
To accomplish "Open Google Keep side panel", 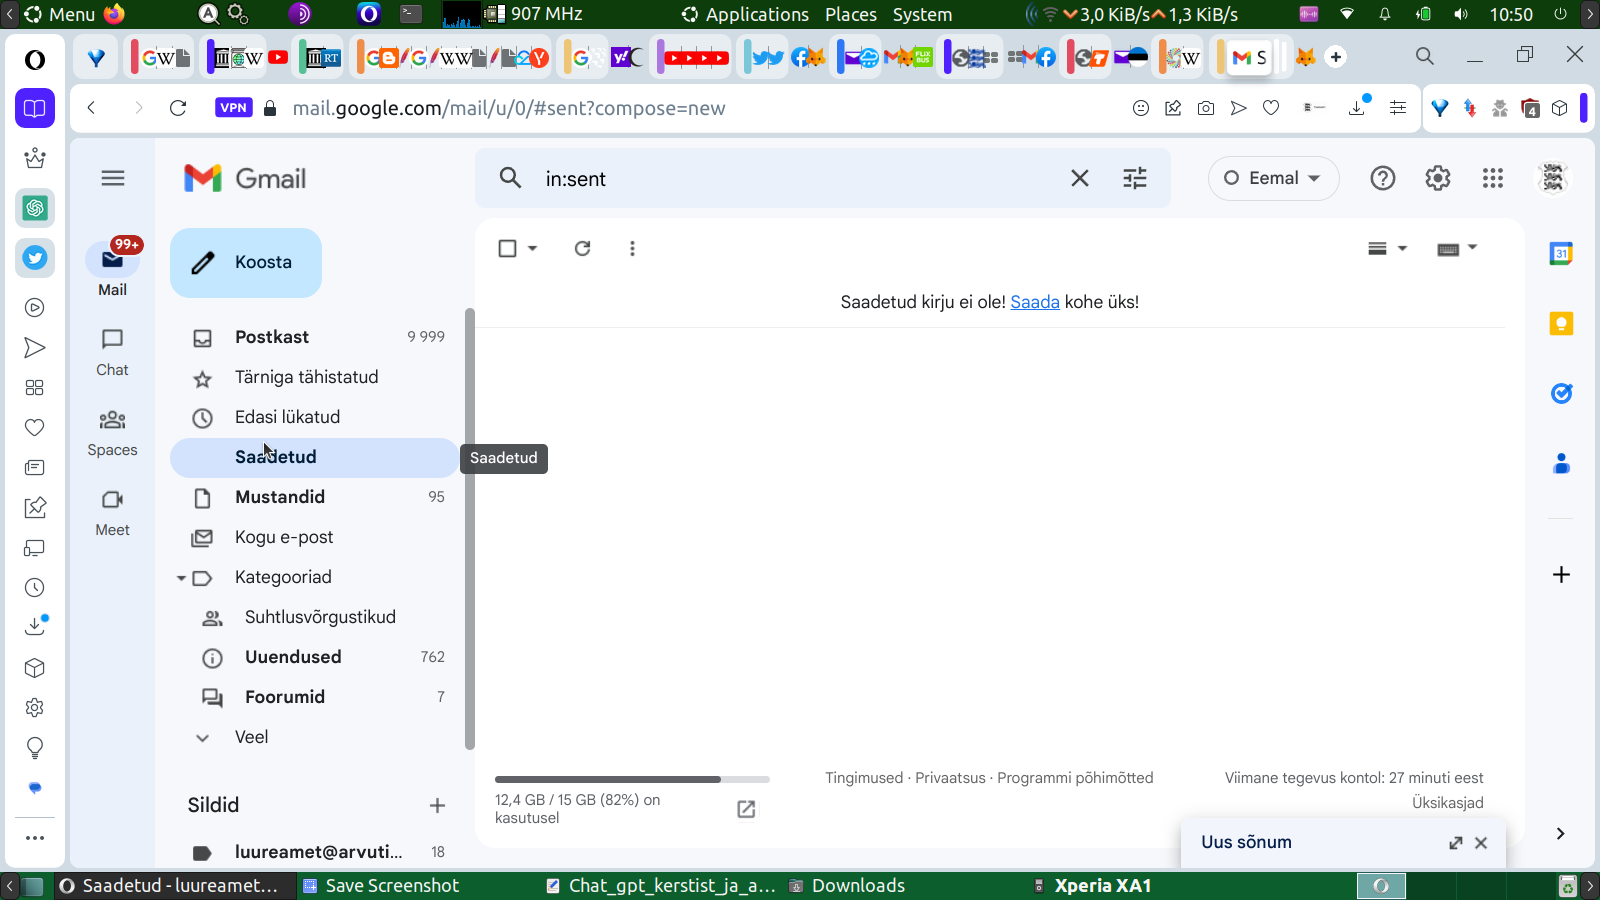I will tap(1561, 324).
